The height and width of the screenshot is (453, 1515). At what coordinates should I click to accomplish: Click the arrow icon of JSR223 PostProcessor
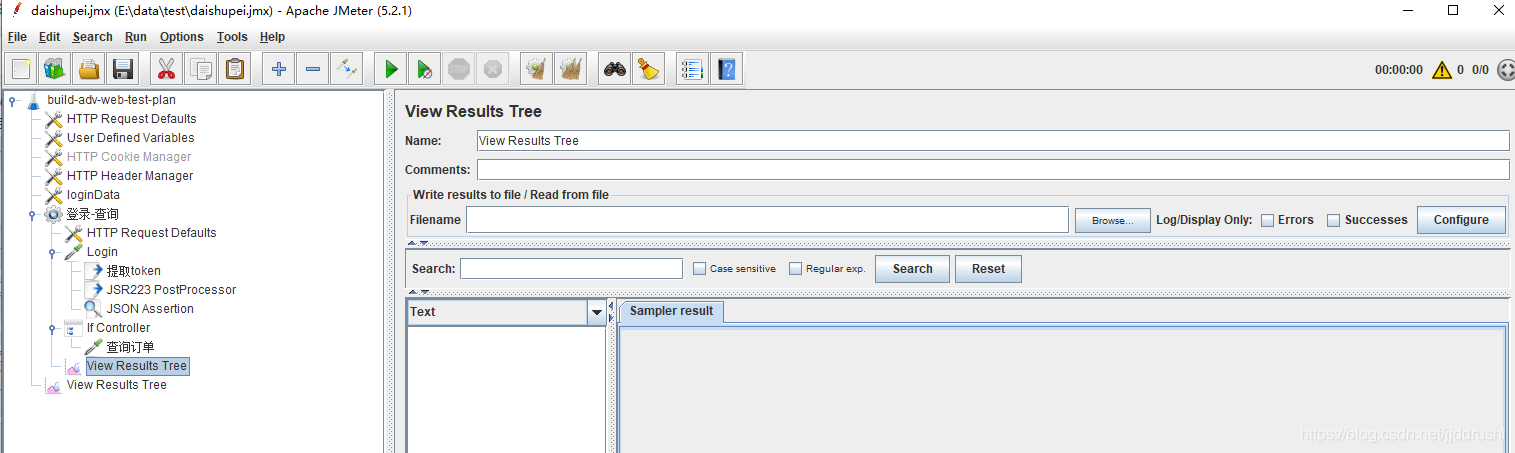(x=93, y=290)
